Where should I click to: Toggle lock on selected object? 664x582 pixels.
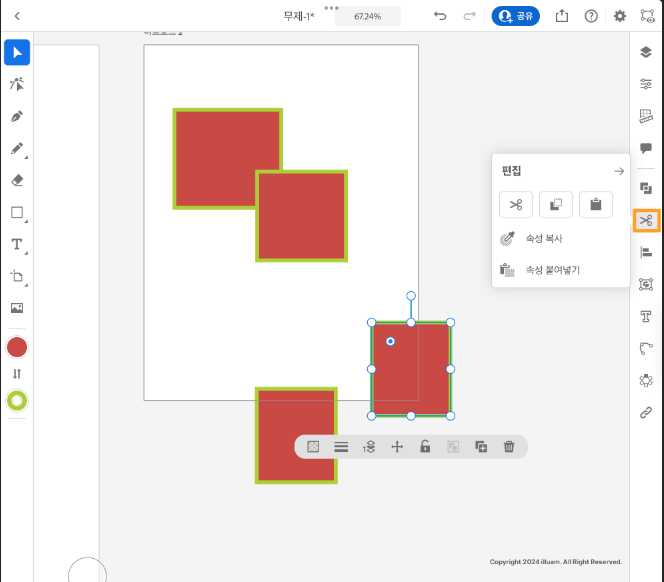(x=425, y=446)
